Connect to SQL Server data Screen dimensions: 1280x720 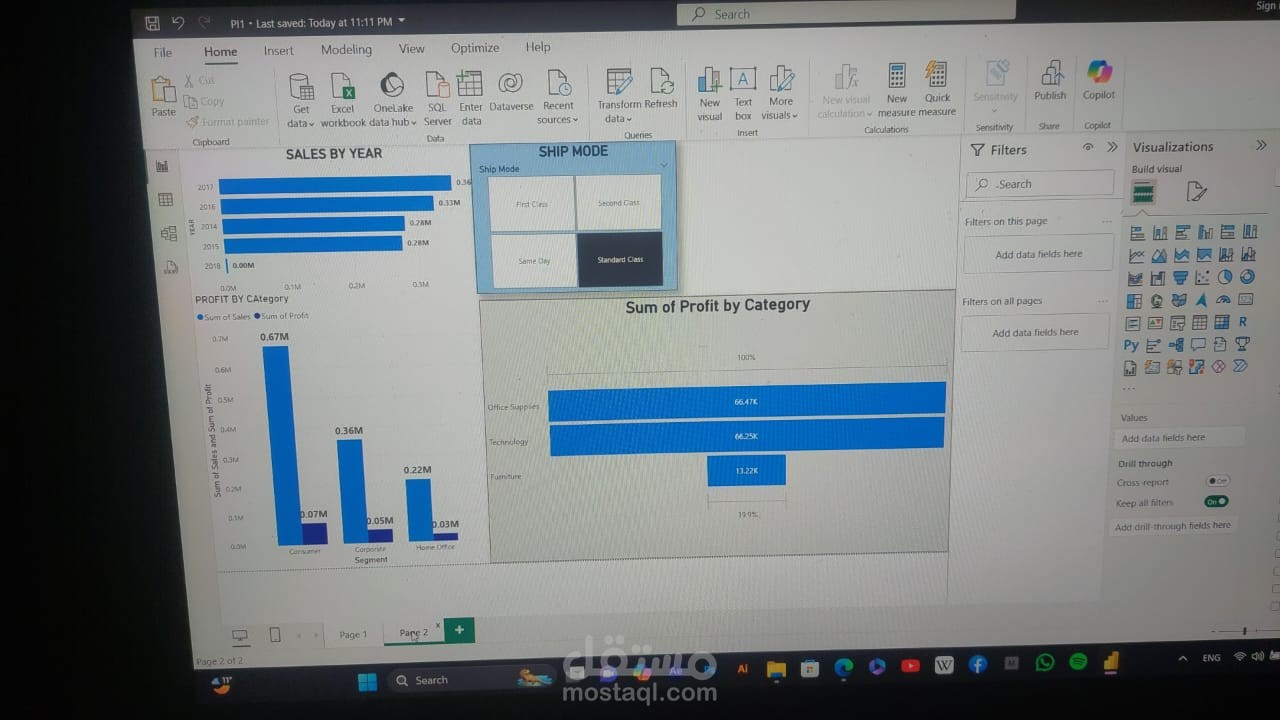(437, 100)
